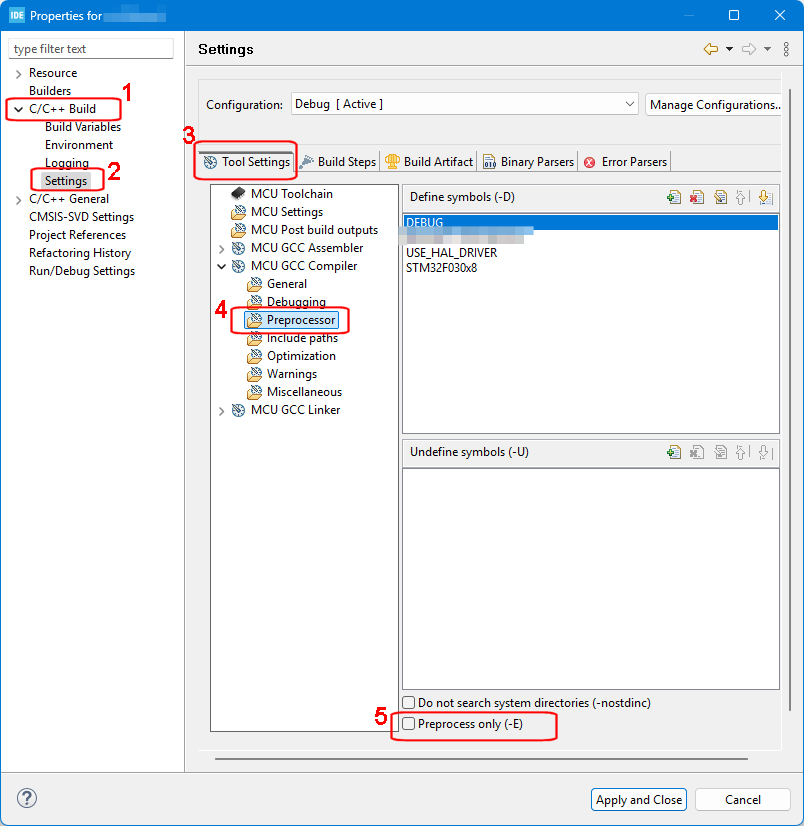Collapse the C/C++ Build section
This screenshot has width=804, height=826.
[18, 109]
